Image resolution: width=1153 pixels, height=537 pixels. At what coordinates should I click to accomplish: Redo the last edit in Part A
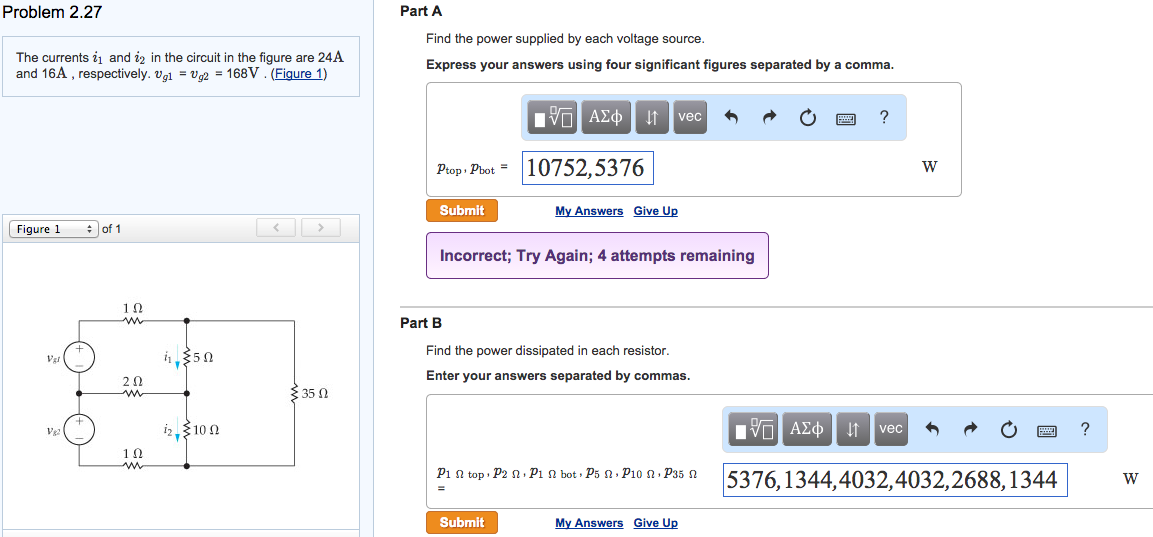769,118
